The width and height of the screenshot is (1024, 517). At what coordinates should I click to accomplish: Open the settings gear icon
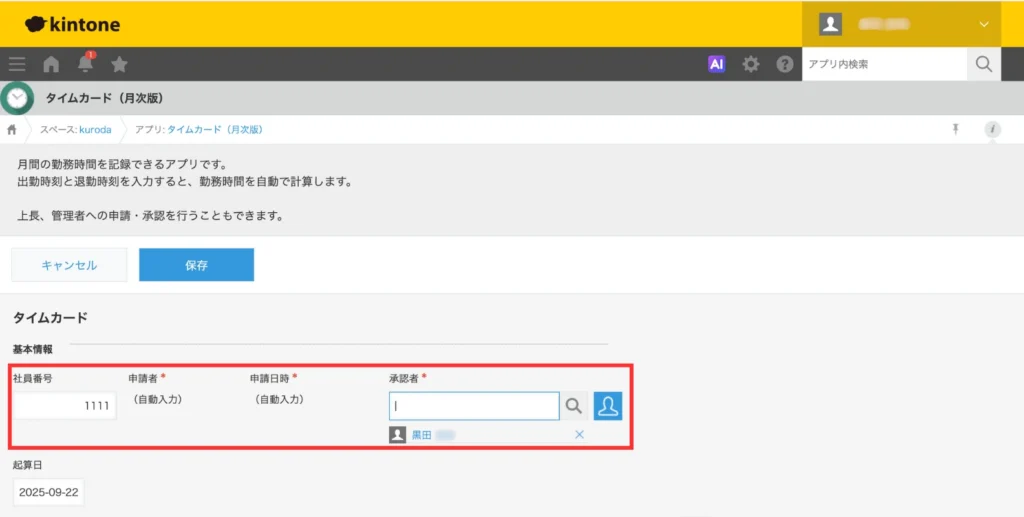coord(750,64)
